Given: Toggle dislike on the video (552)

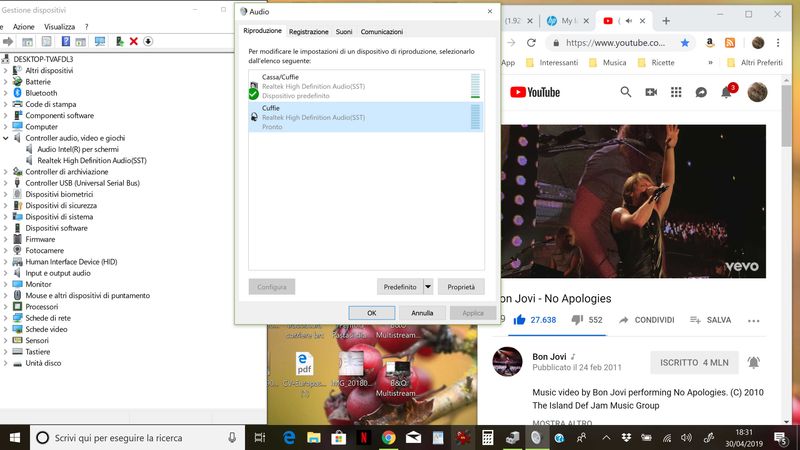Looking at the screenshot, I should click(587, 320).
